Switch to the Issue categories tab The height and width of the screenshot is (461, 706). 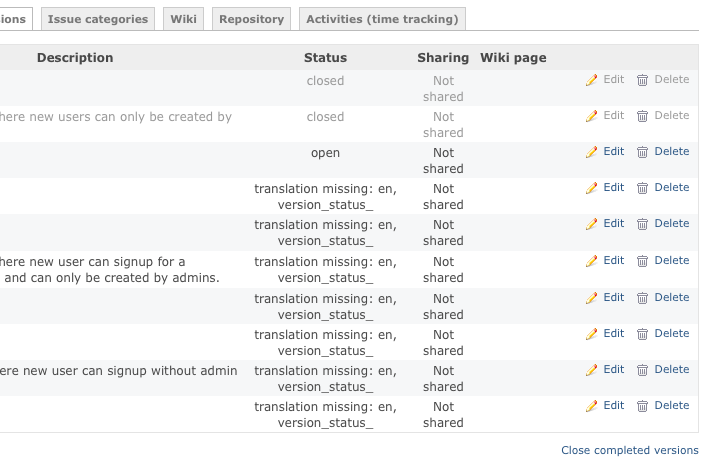tap(98, 19)
